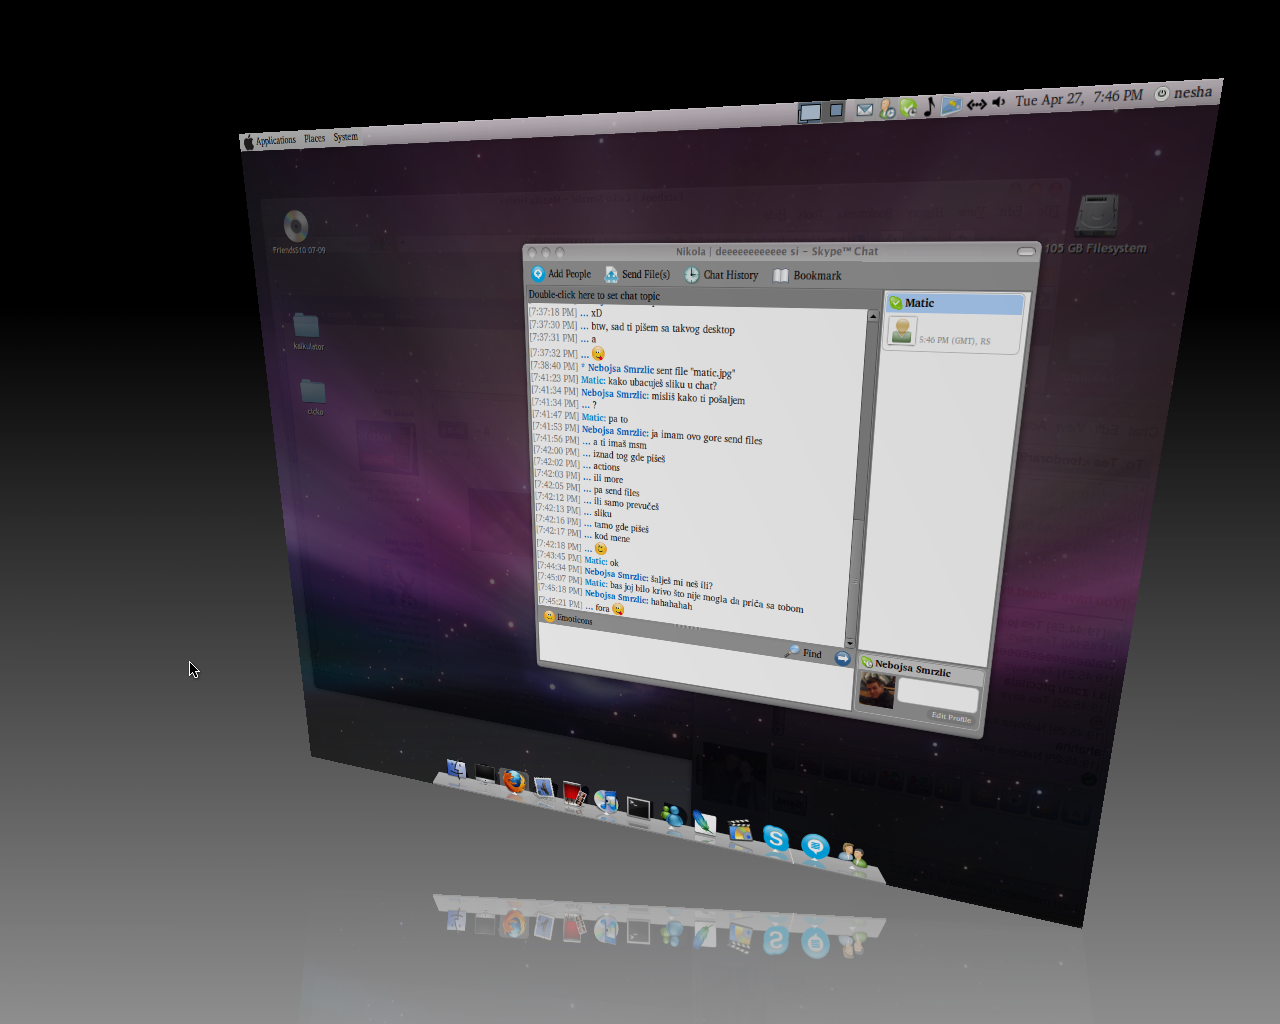Open Chat History in Skype chat
This screenshot has height=1024, width=1280.
pyautogui.click(x=721, y=275)
